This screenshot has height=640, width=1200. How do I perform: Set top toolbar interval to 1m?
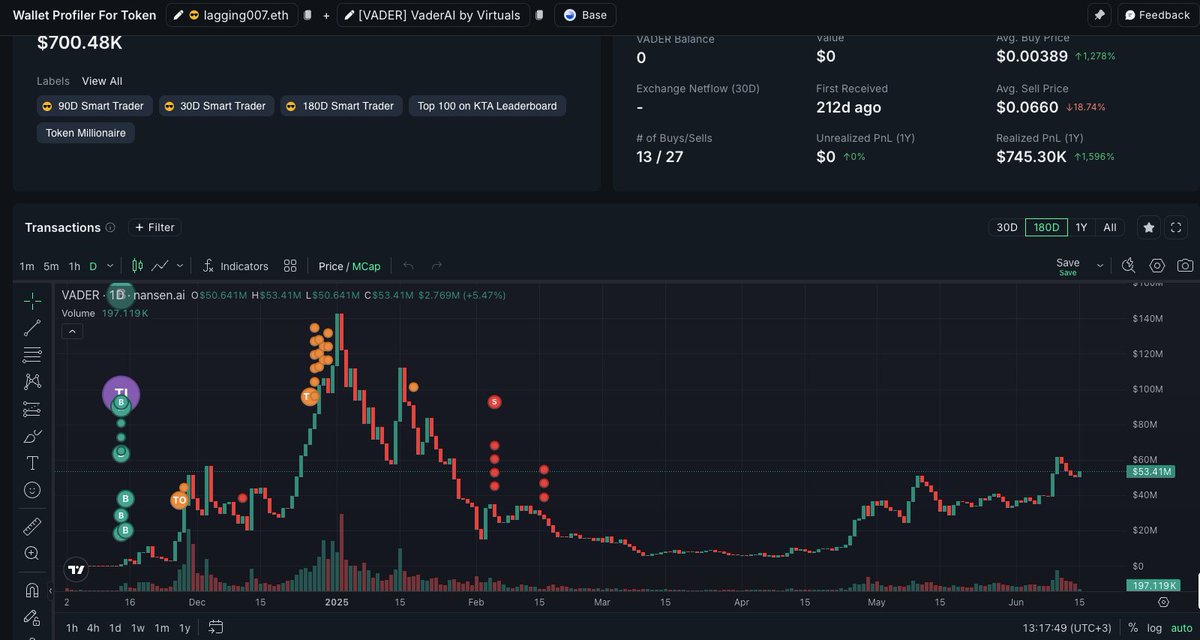click(x=27, y=266)
